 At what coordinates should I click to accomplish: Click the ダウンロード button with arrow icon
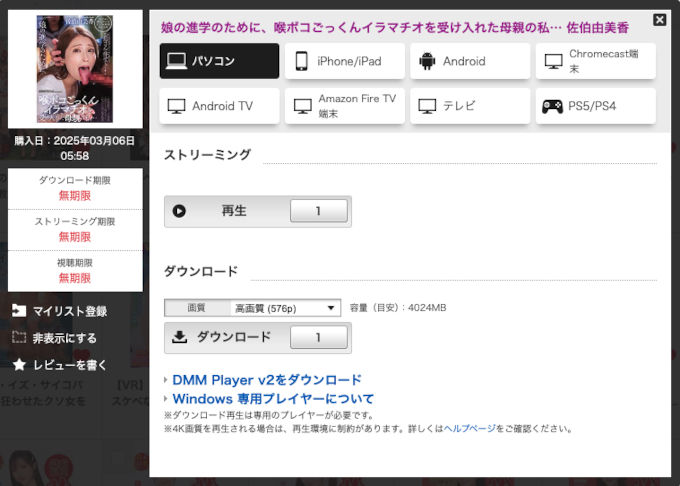pyautogui.click(x=223, y=337)
